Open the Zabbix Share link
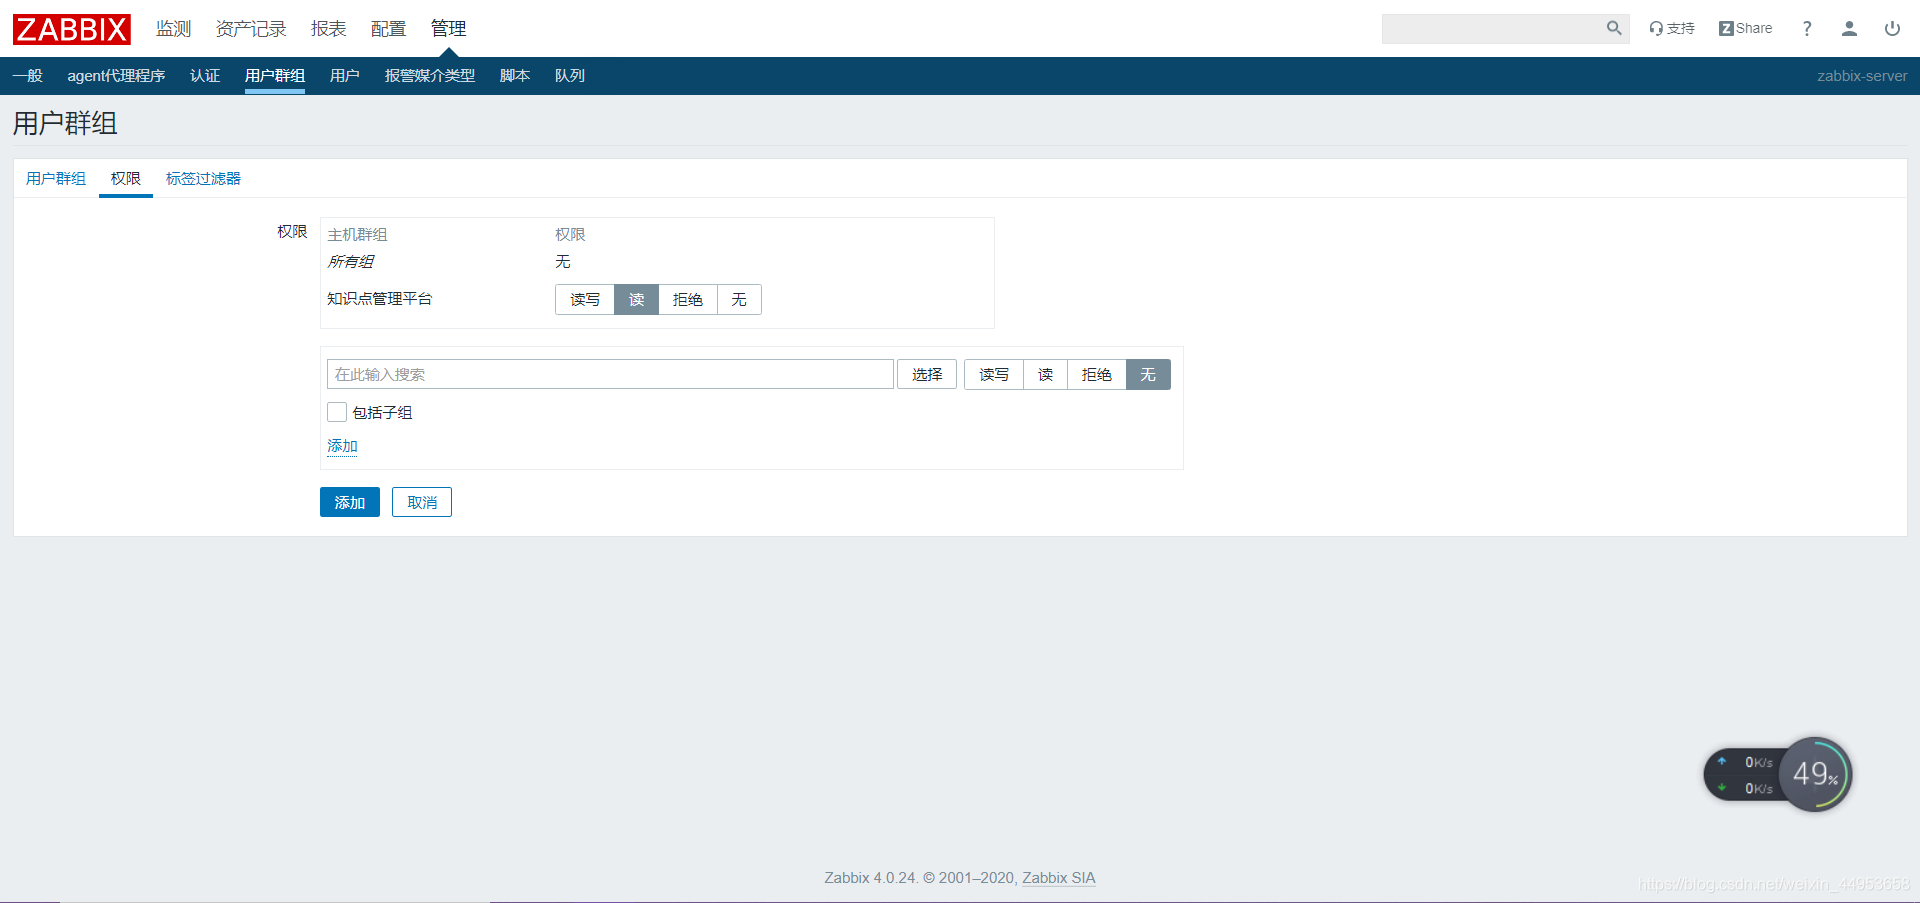 pyautogui.click(x=1745, y=28)
